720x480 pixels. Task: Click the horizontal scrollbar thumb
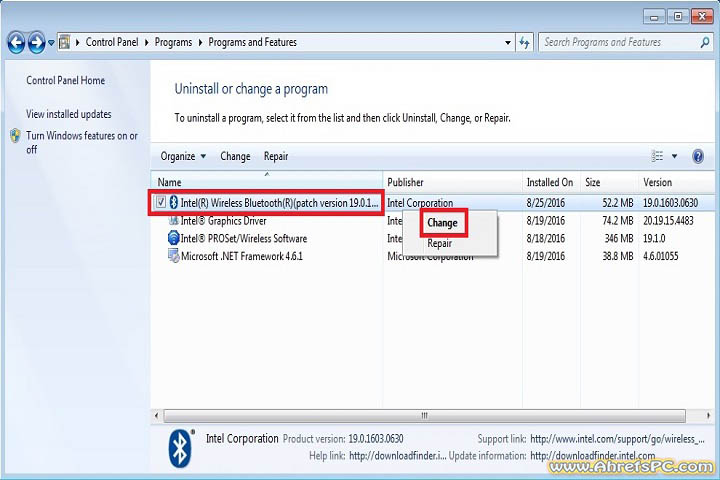(x=424, y=416)
